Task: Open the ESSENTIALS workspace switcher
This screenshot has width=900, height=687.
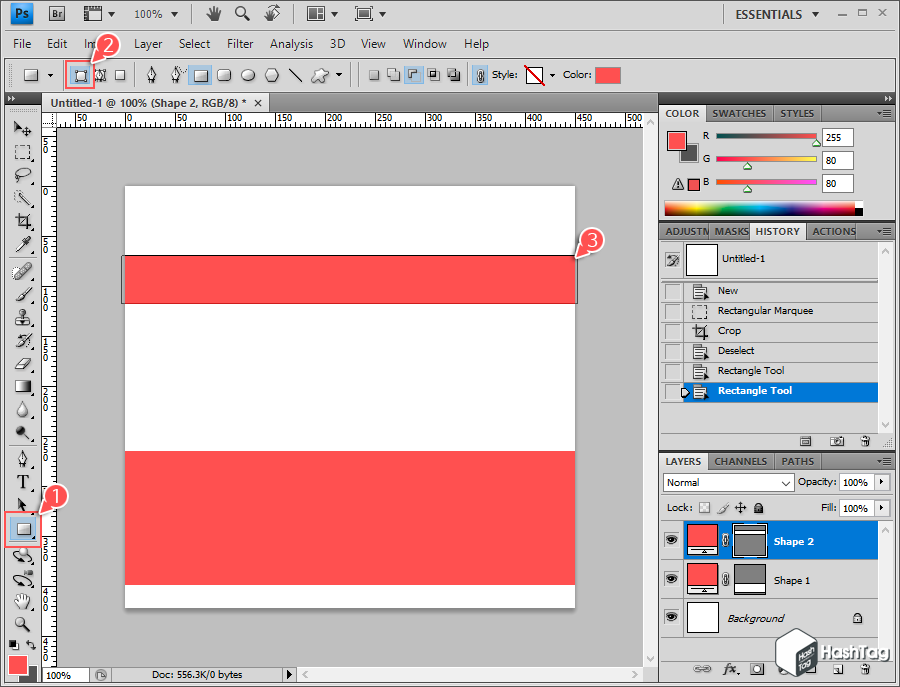Action: pos(772,14)
